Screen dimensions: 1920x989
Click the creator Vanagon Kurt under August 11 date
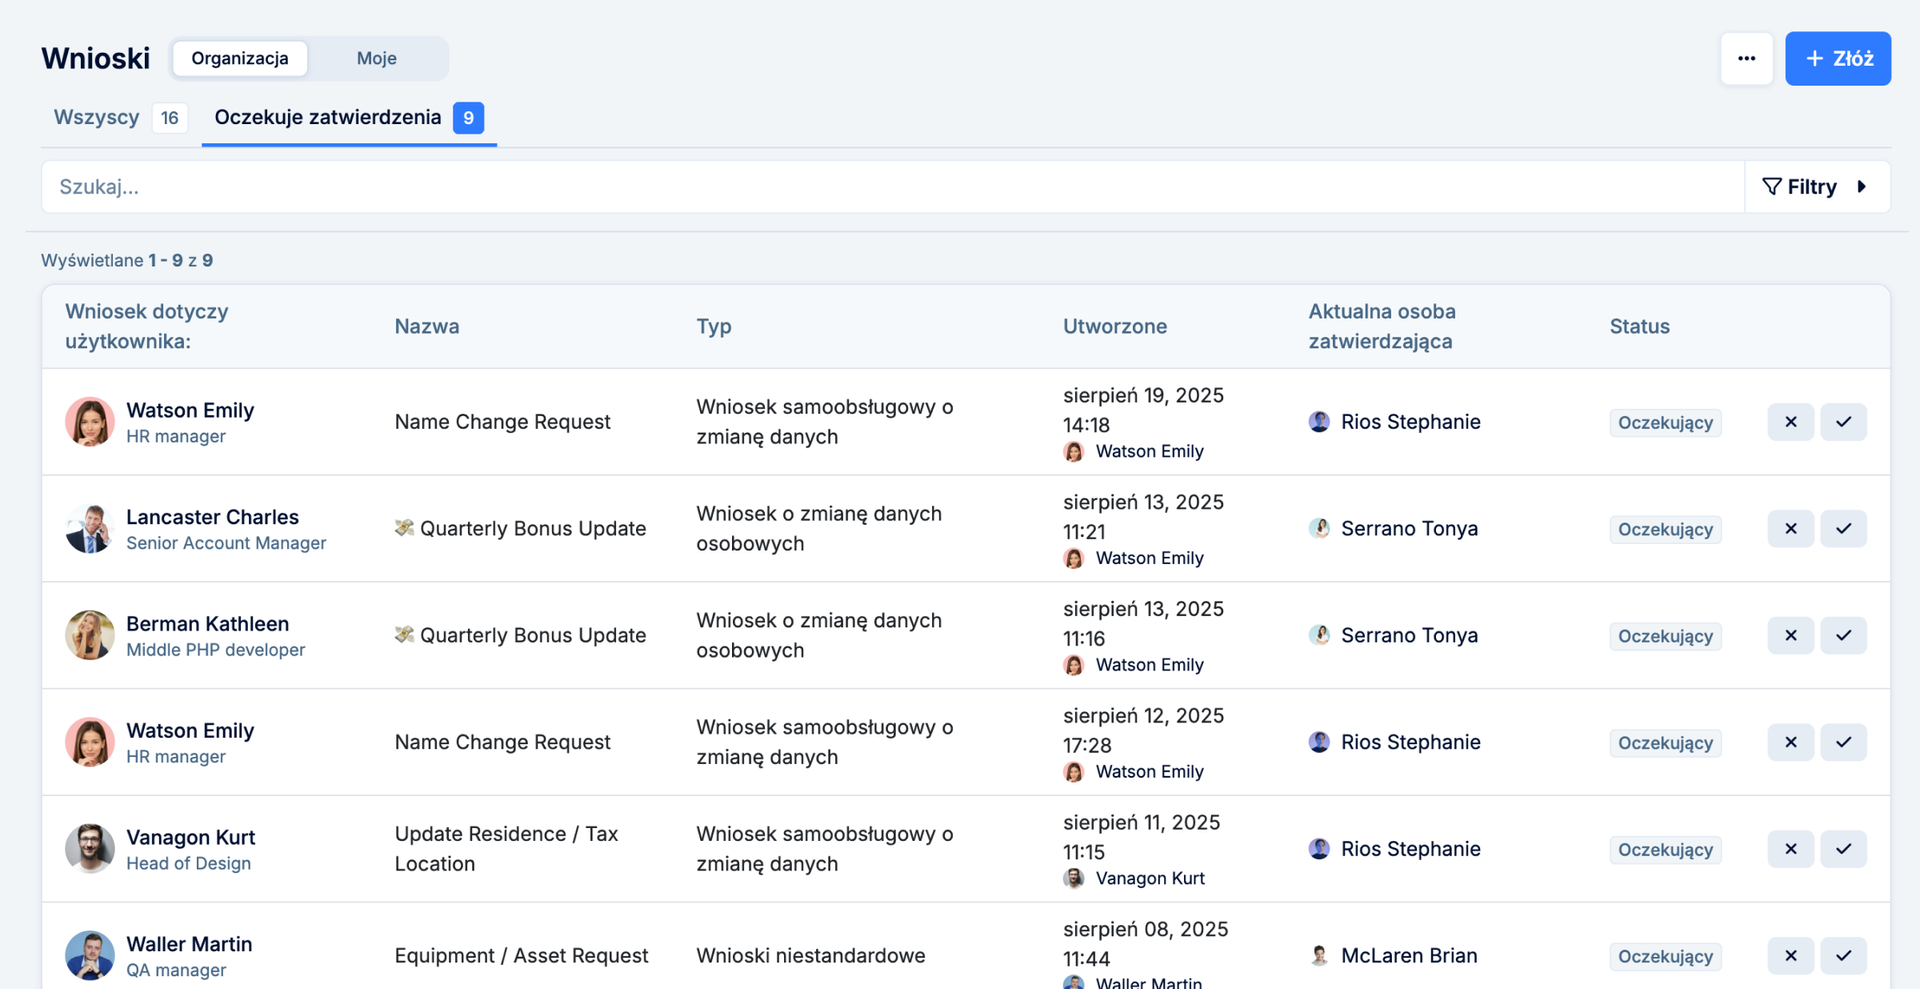pos(1134,878)
